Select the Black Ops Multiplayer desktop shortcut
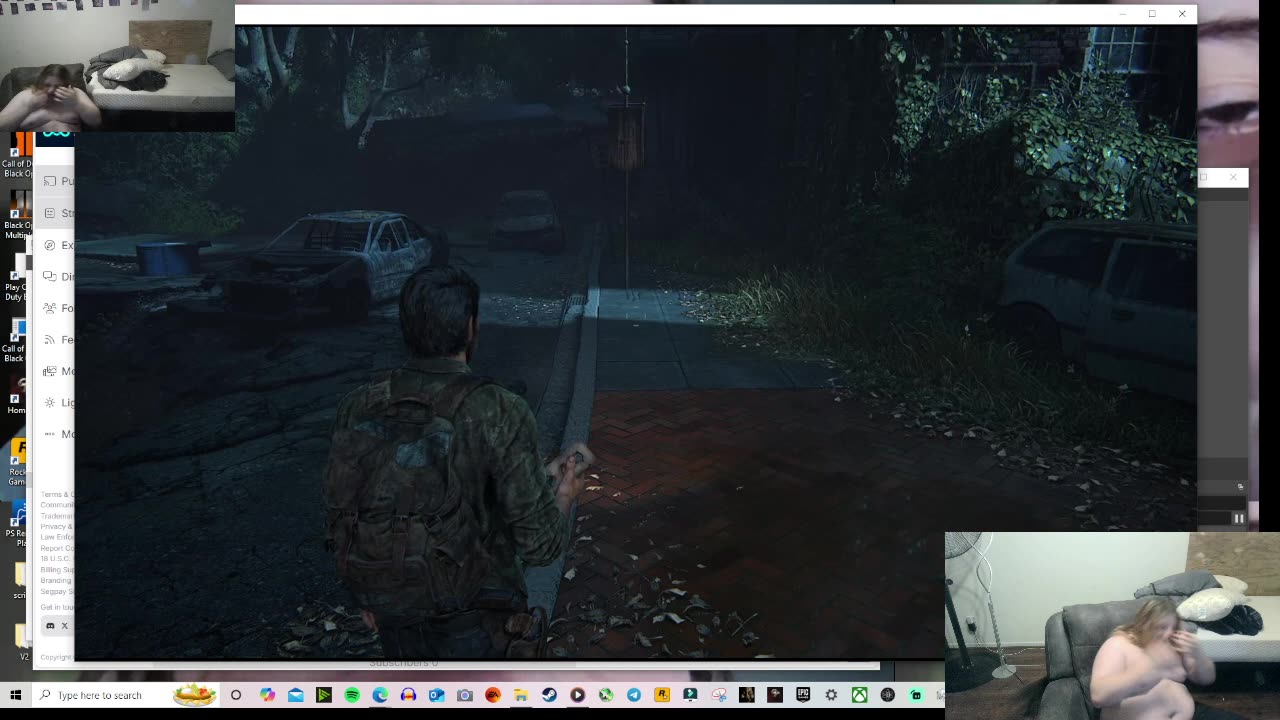The image size is (1280, 720). 17,215
